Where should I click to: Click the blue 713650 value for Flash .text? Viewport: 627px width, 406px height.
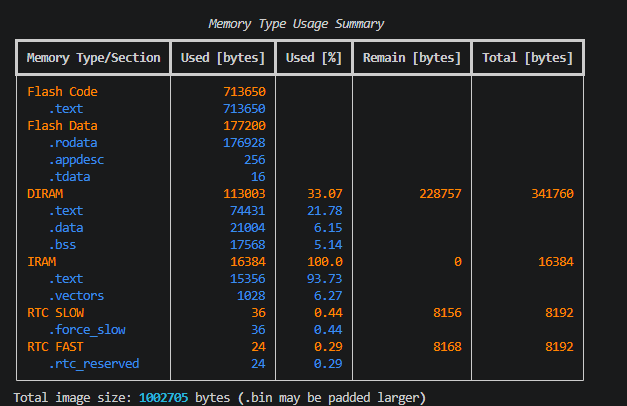[244, 109]
